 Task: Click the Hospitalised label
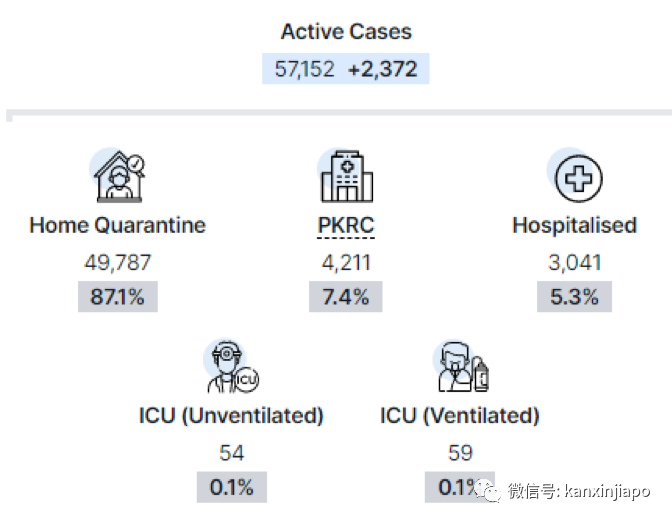[574, 225]
